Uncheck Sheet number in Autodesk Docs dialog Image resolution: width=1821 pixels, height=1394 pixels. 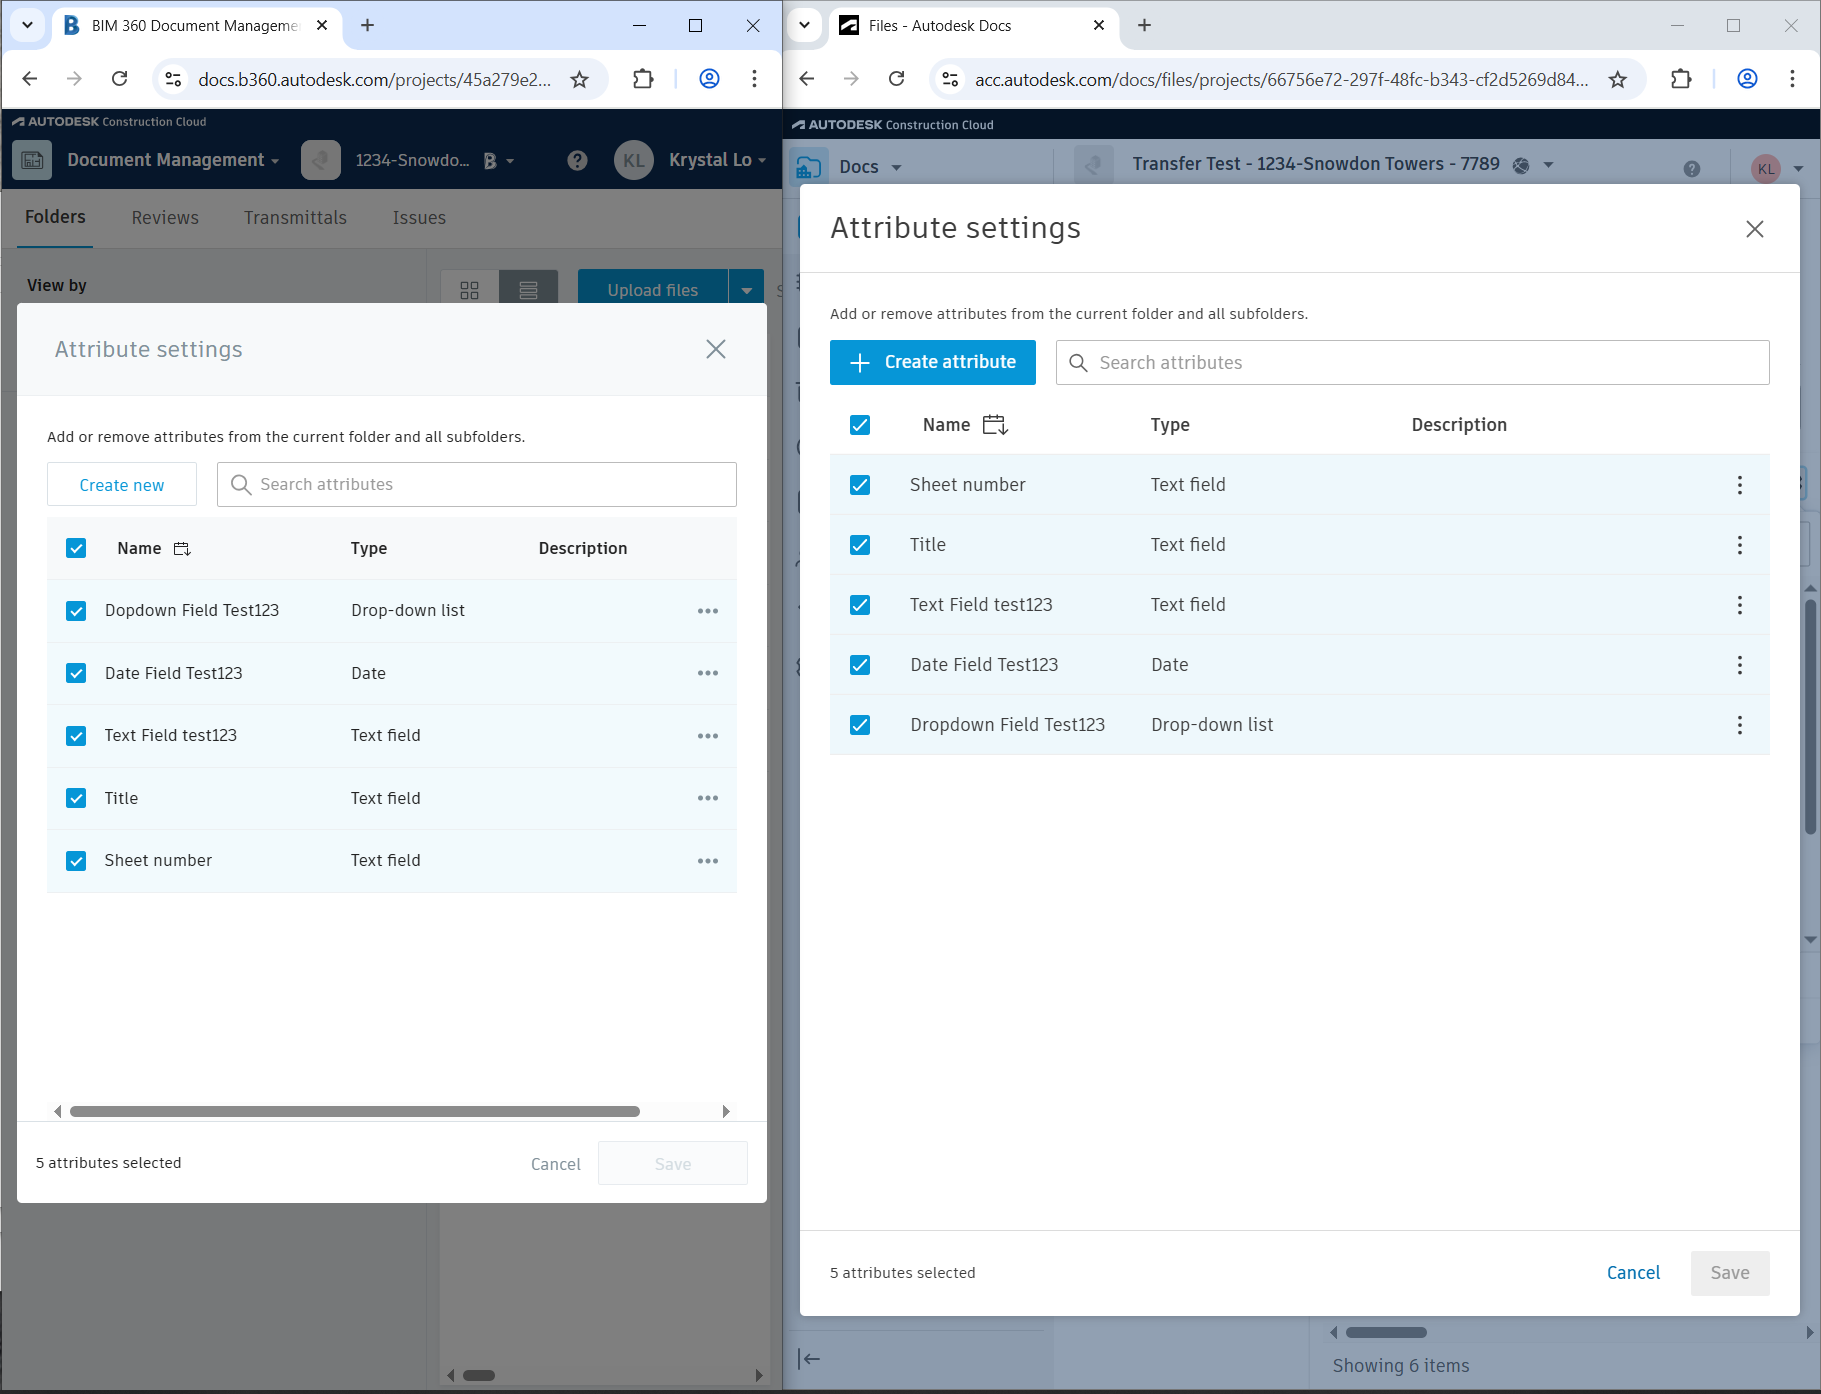tap(860, 485)
